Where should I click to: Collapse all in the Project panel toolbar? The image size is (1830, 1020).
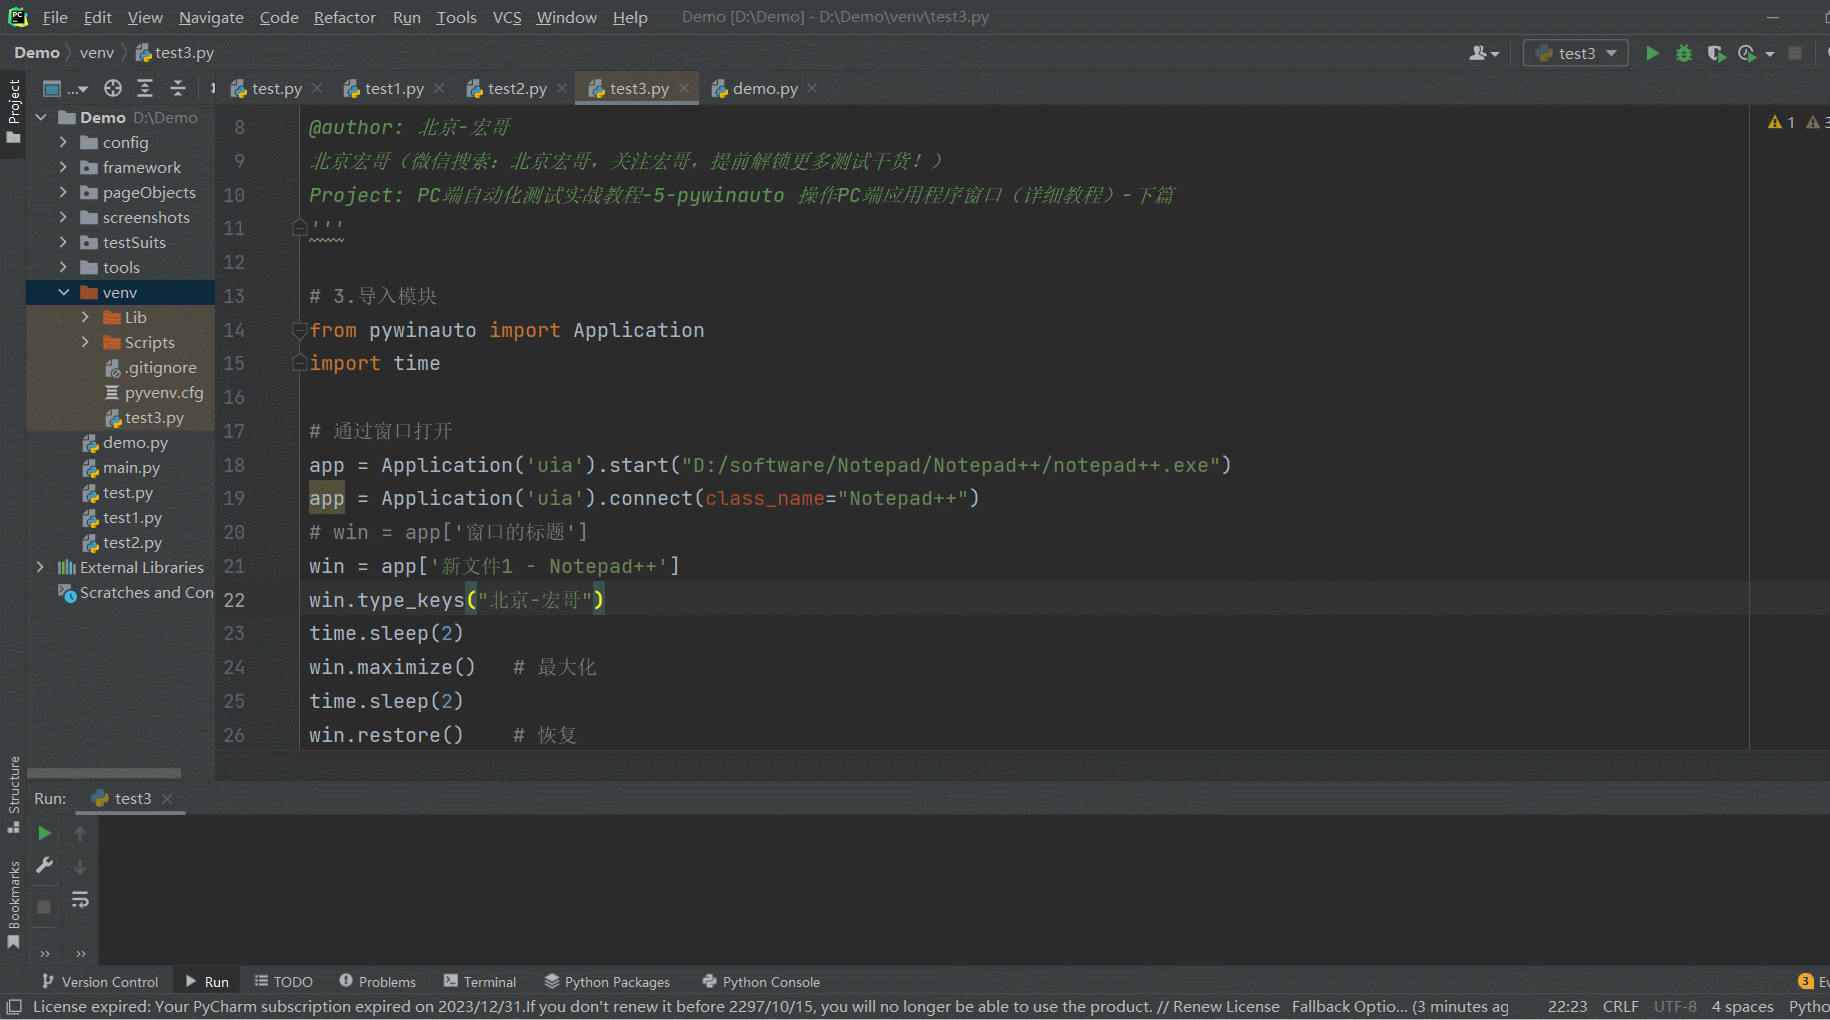[x=178, y=89]
